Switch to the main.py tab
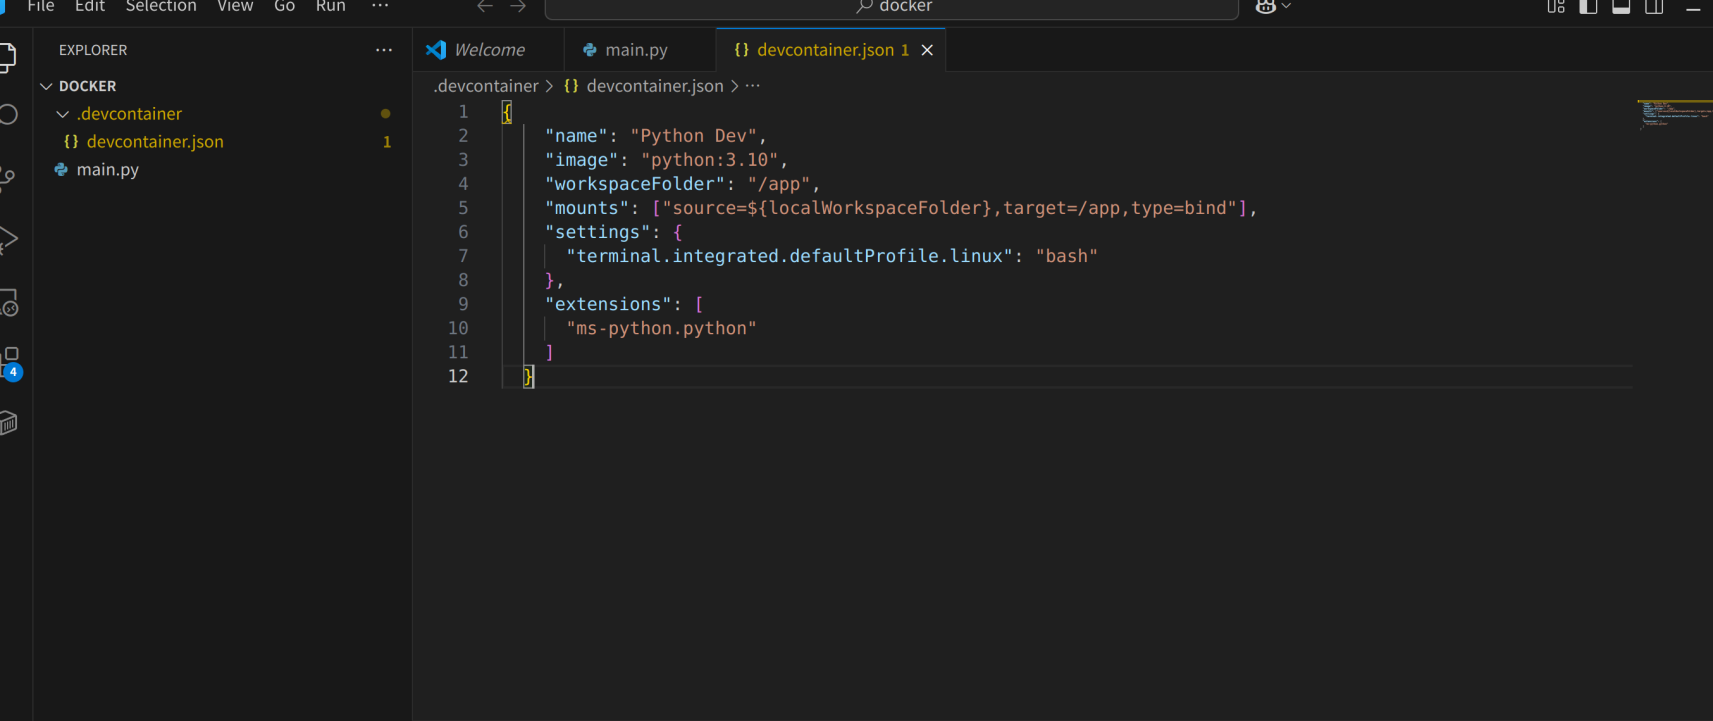 point(639,50)
